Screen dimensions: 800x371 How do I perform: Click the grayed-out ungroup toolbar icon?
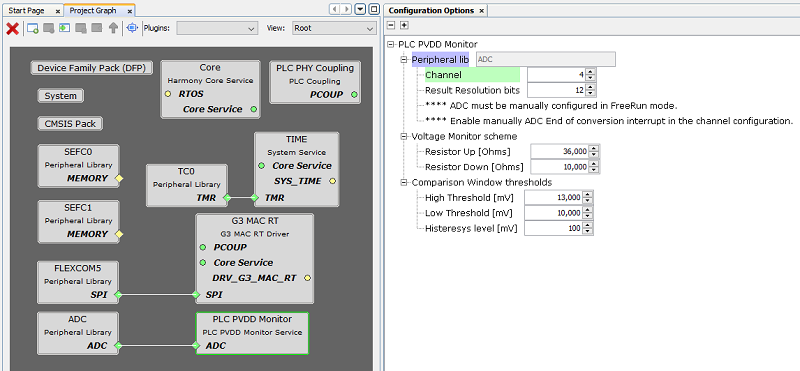(81, 29)
